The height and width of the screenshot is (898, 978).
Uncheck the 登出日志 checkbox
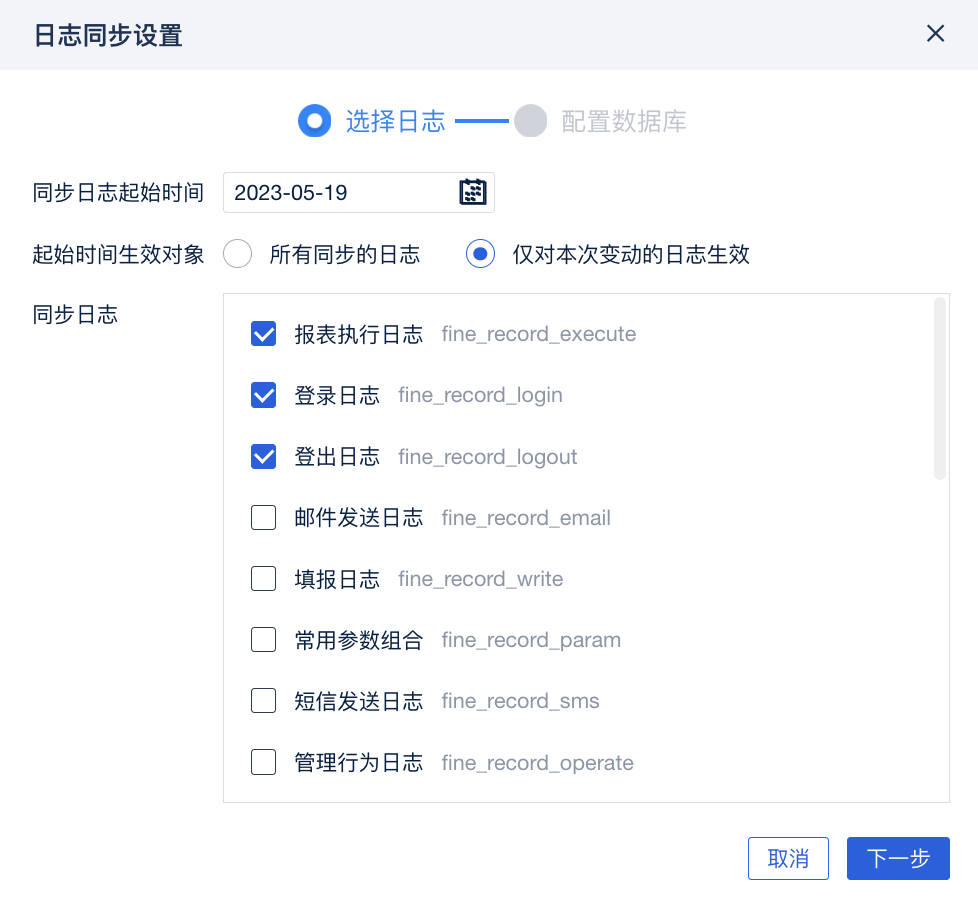point(264,457)
